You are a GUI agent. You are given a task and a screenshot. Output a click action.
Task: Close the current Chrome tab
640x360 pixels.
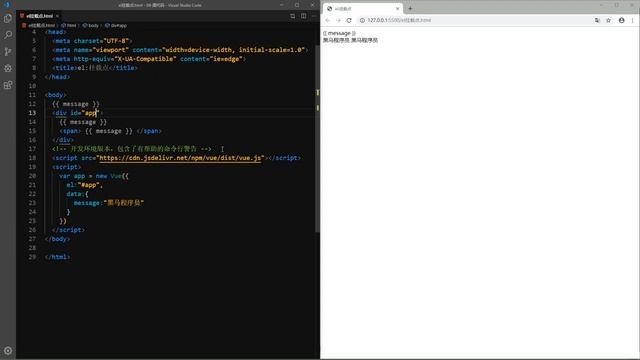(x=398, y=9)
